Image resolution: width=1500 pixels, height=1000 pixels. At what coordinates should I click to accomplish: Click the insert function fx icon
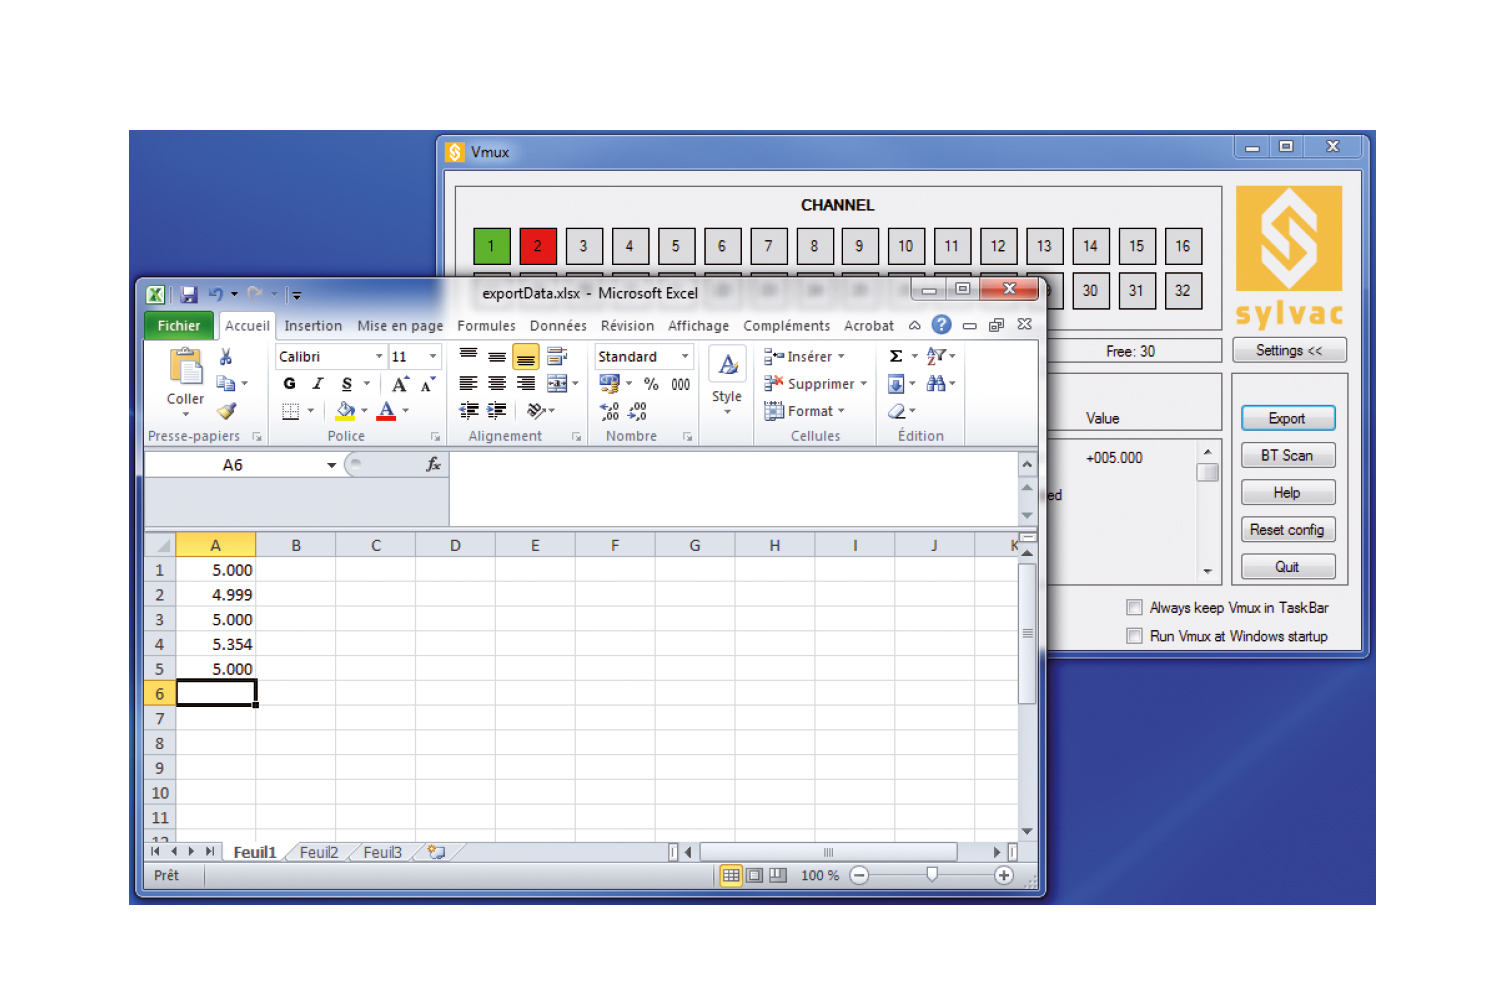click(x=434, y=464)
